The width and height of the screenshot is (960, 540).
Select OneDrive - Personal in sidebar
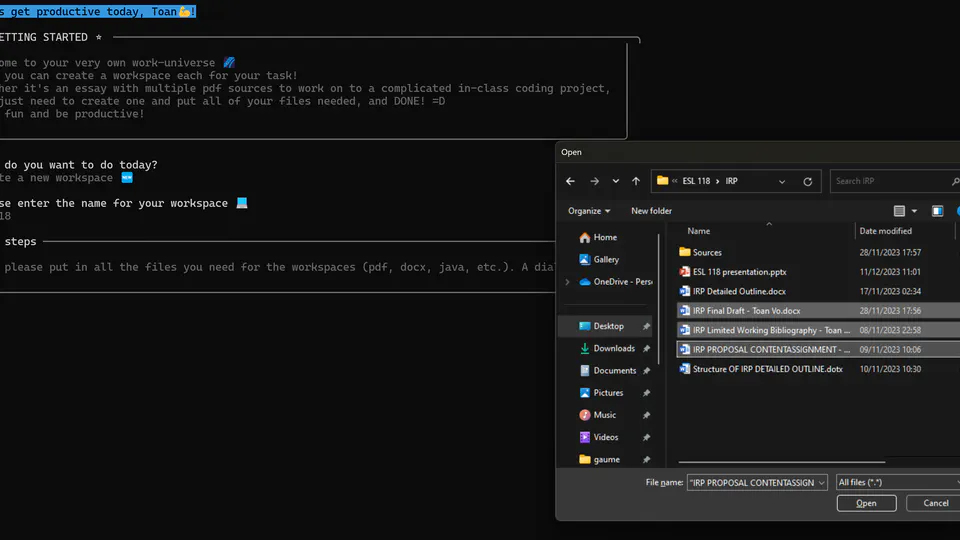coord(615,282)
